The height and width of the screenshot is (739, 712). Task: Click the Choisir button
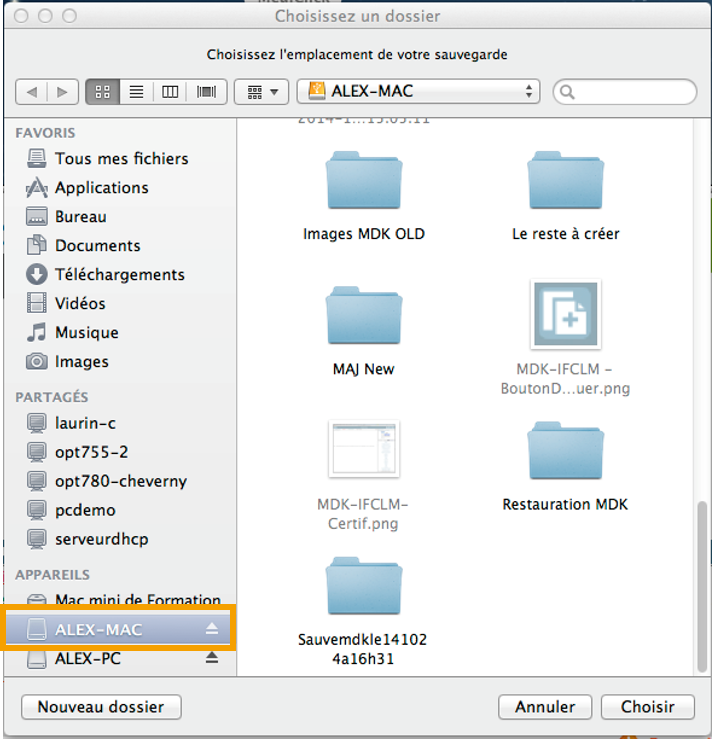click(x=647, y=707)
